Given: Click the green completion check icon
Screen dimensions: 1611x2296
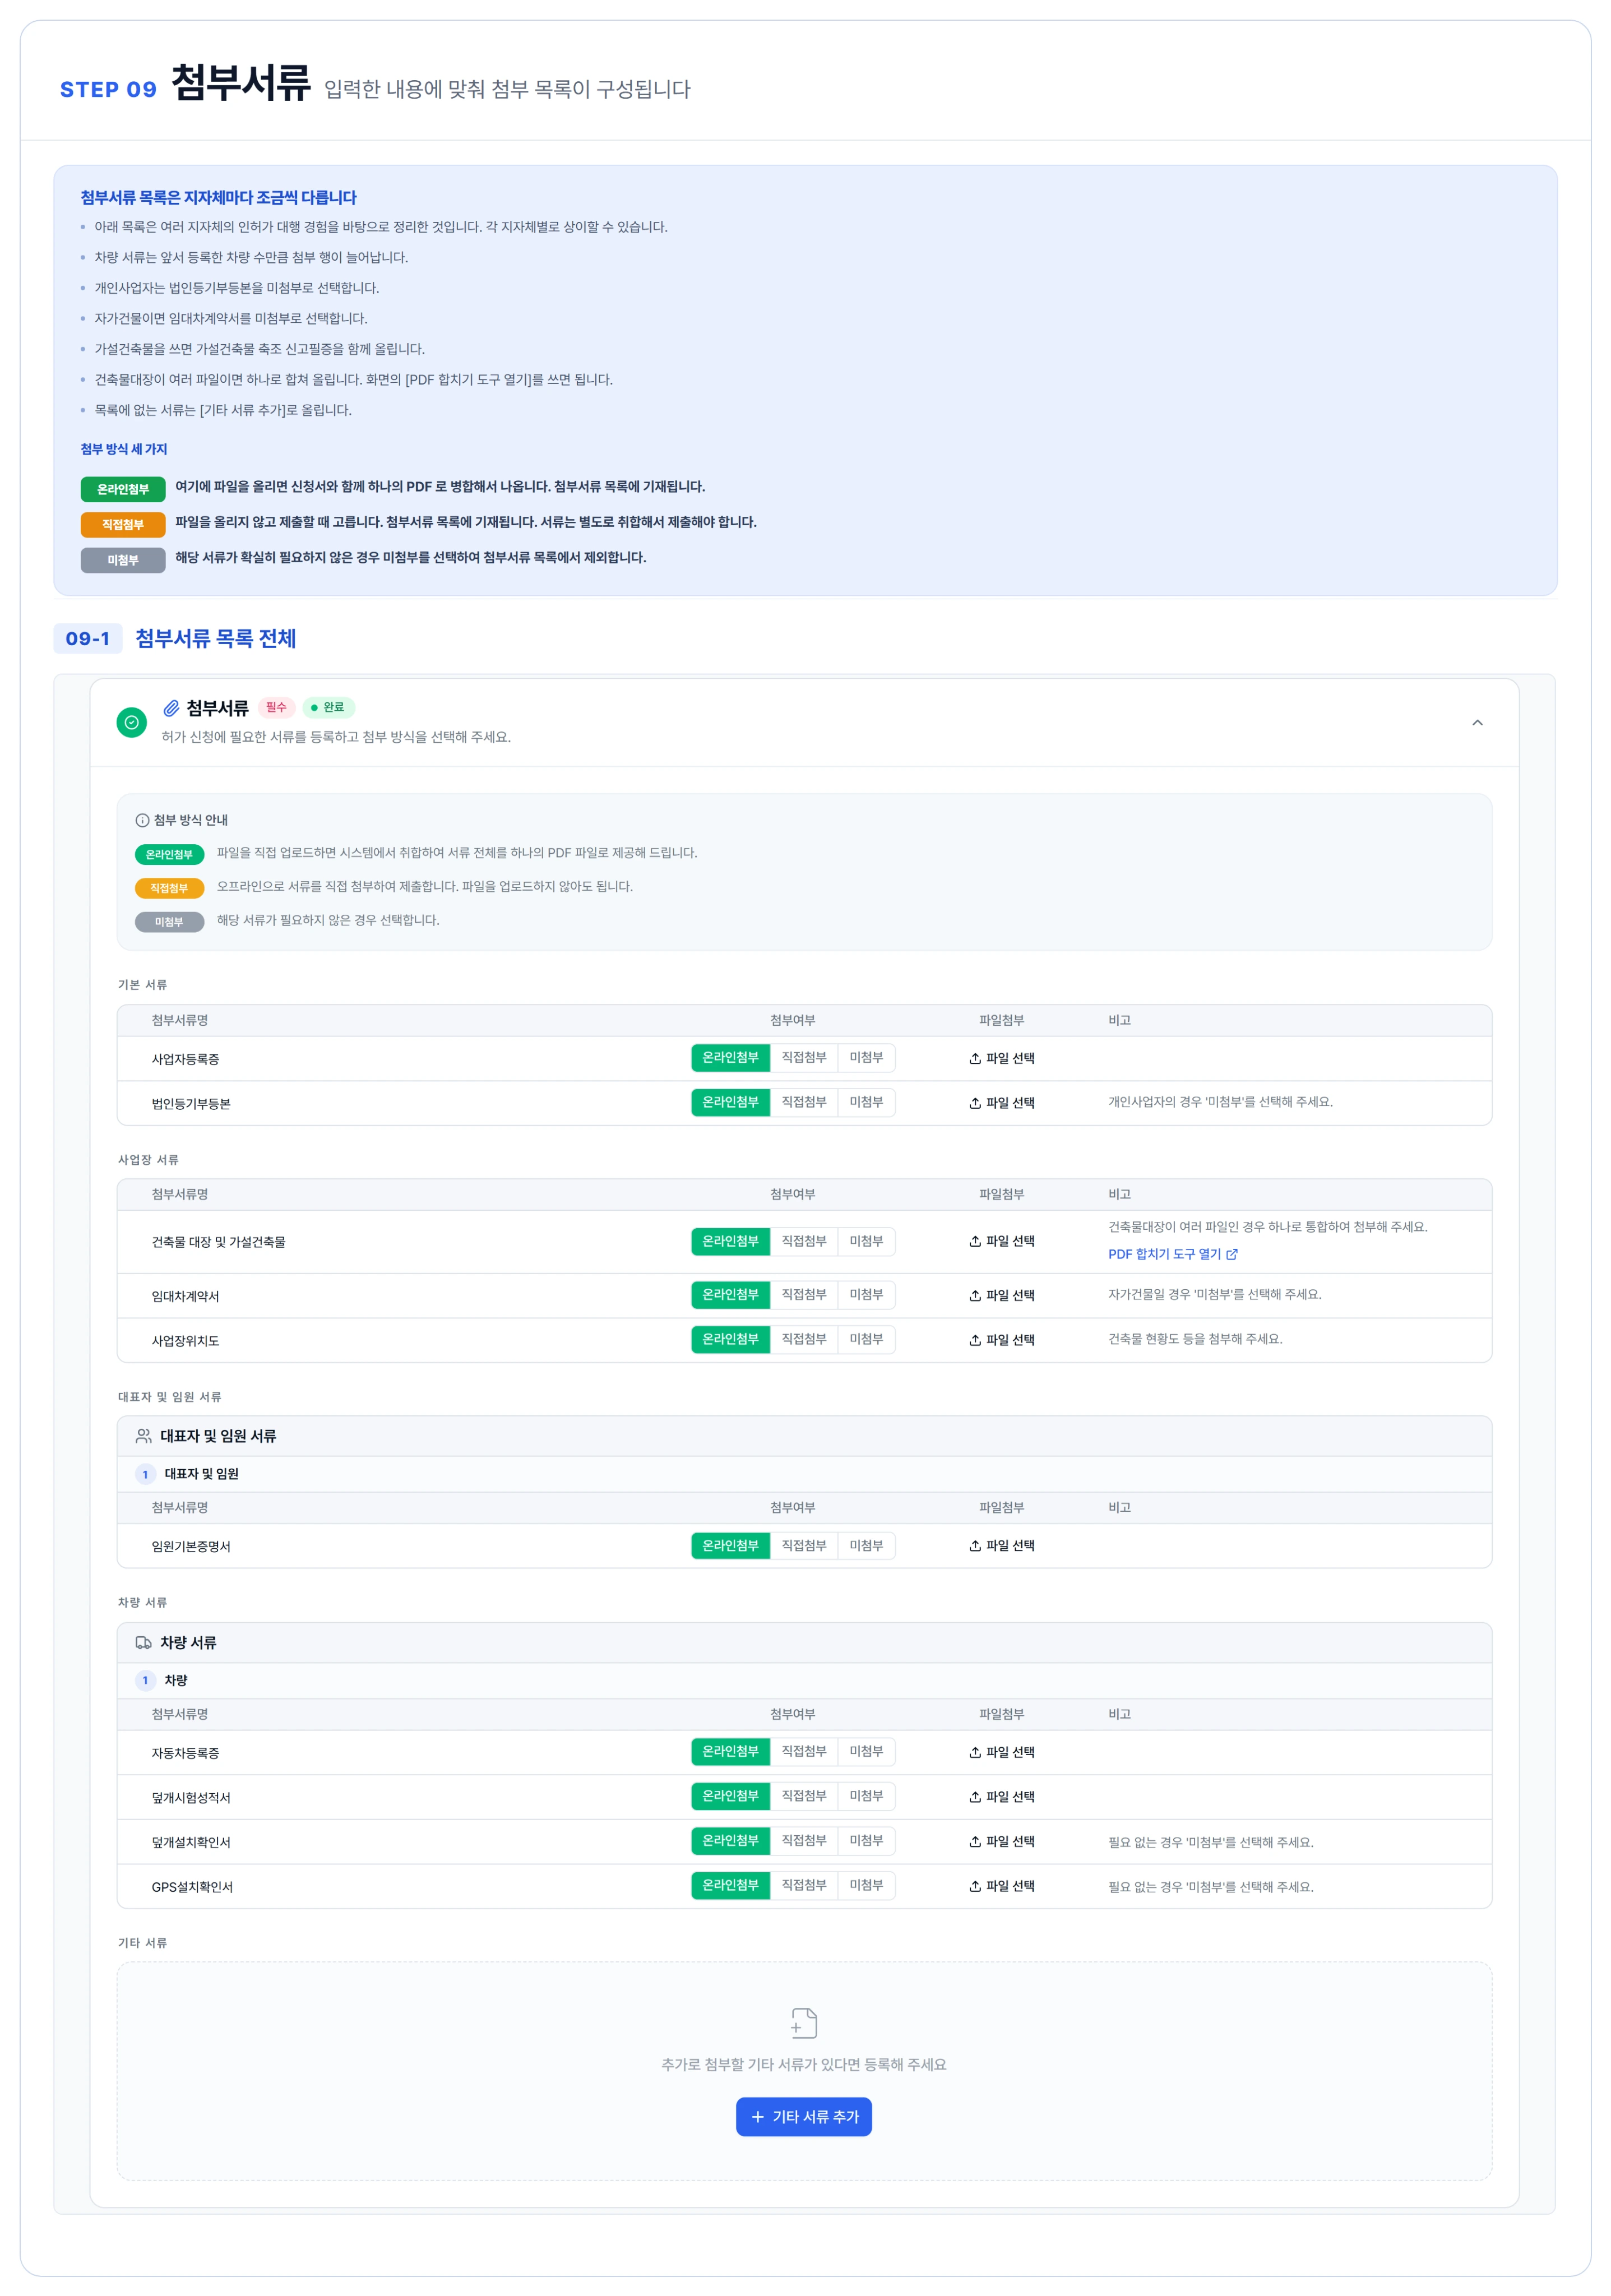Looking at the screenshot, I should point(132,722).
